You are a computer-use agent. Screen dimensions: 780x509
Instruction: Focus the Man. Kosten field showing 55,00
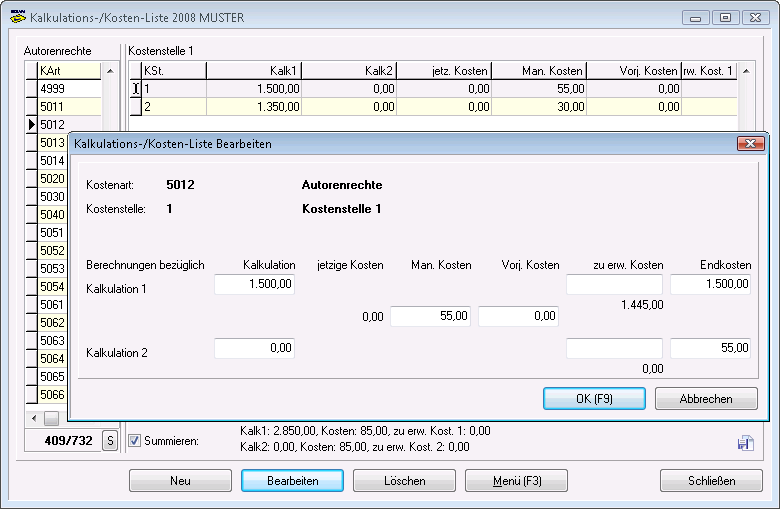430,316
